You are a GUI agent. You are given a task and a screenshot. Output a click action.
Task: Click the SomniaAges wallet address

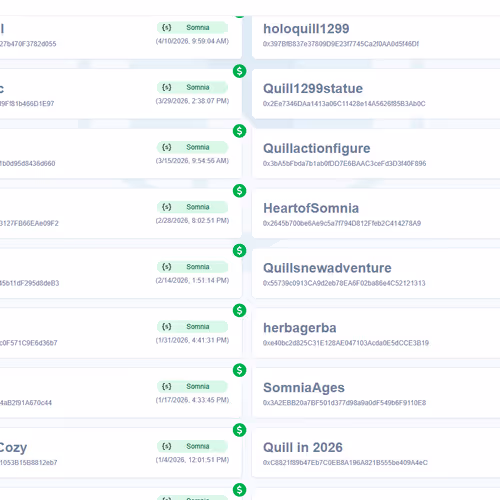point(344,403)
